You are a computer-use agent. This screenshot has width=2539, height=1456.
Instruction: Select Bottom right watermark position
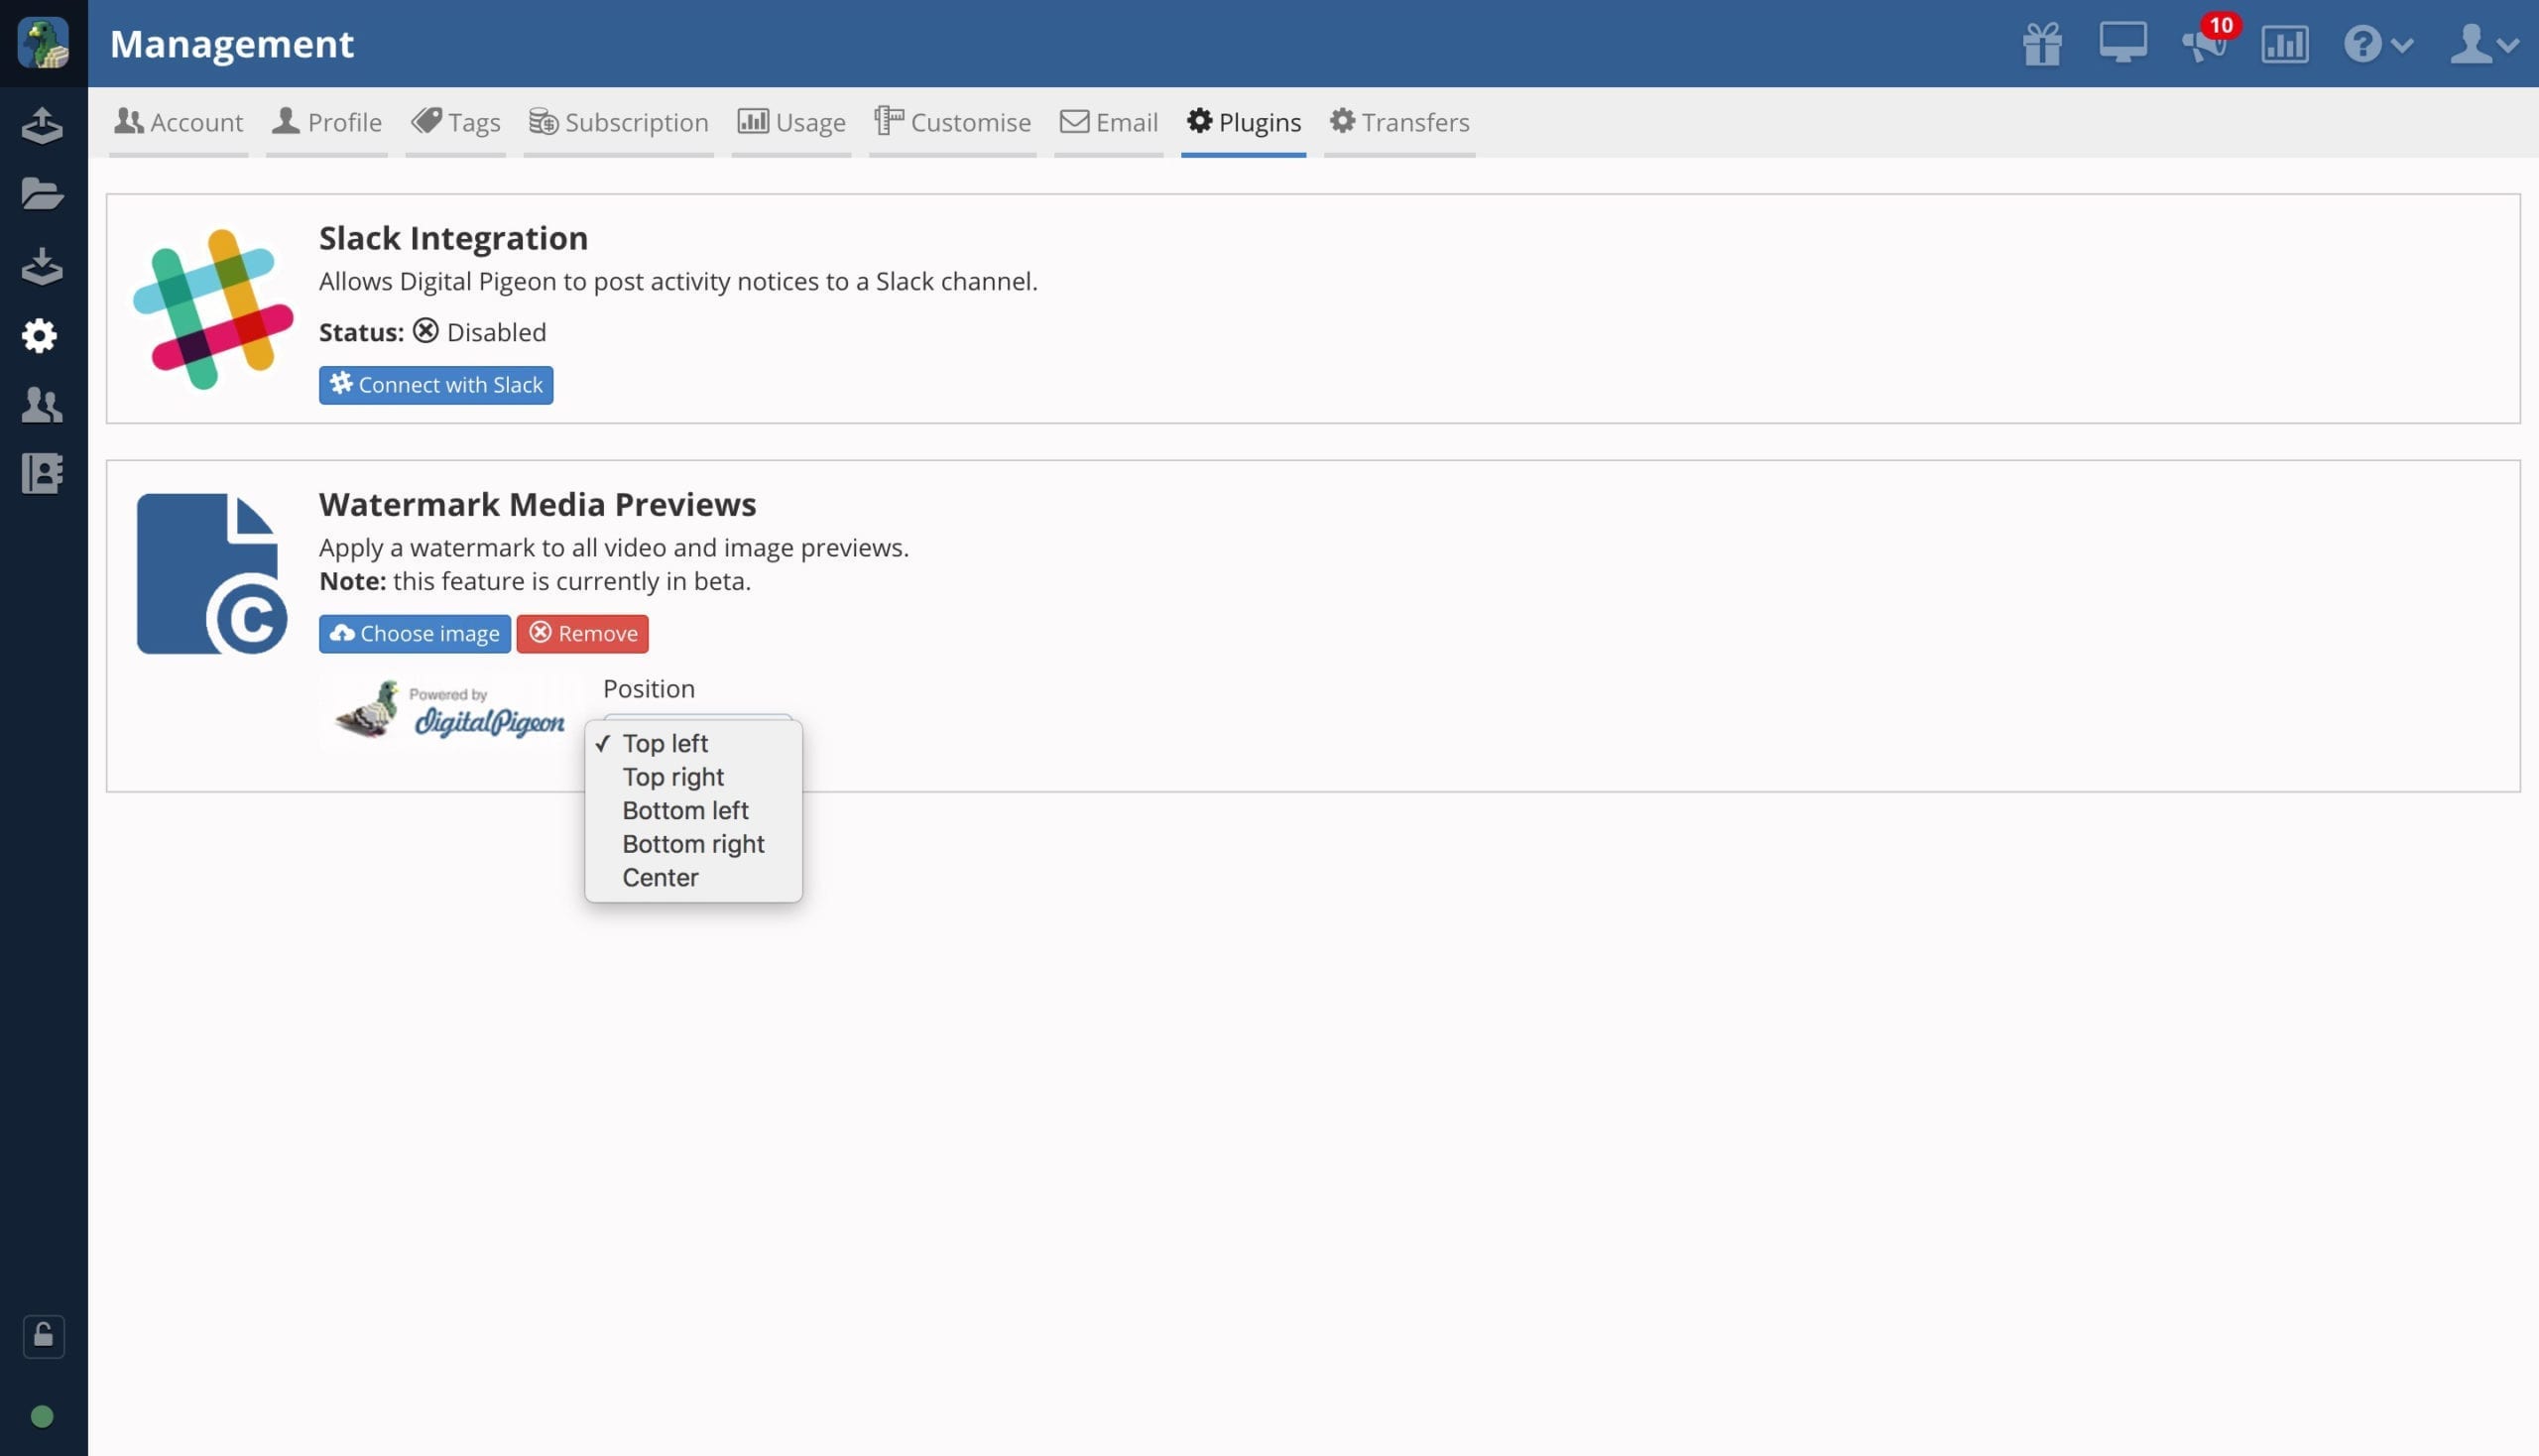point(694,844)
